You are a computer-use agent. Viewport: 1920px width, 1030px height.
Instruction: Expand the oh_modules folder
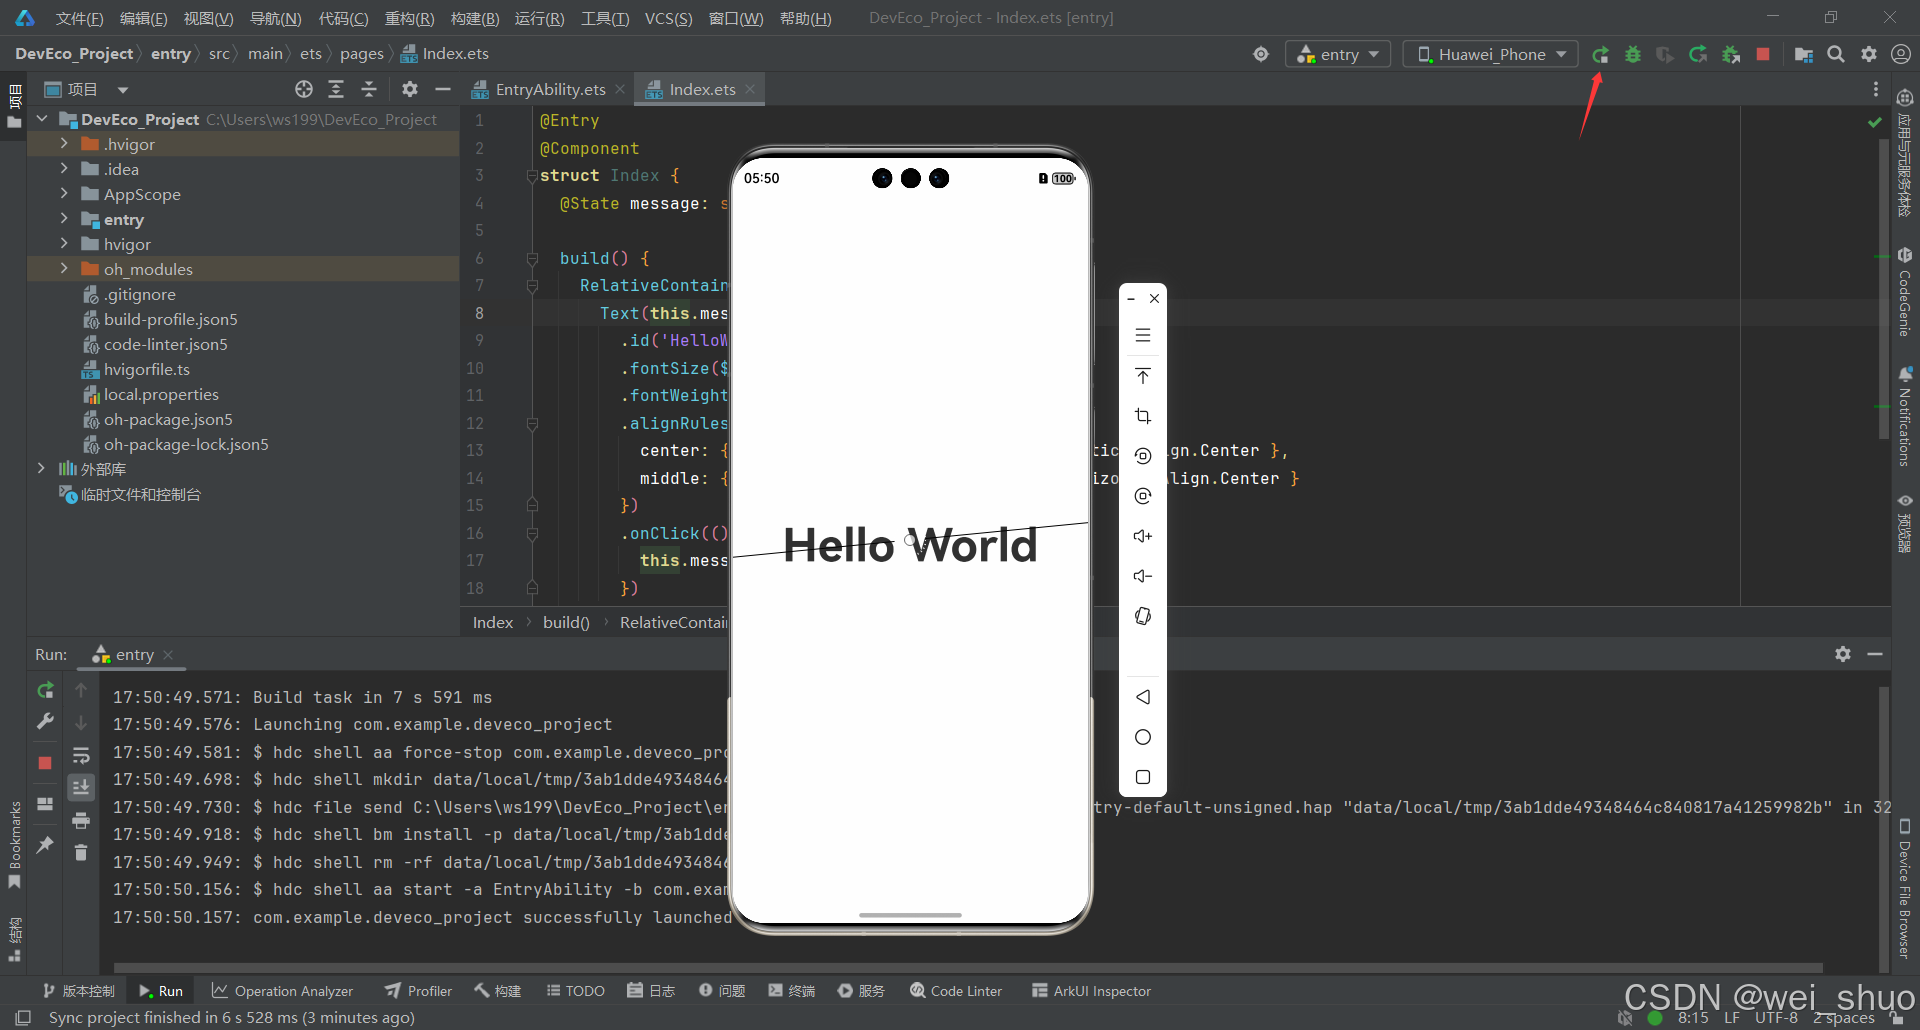(64, 269)
